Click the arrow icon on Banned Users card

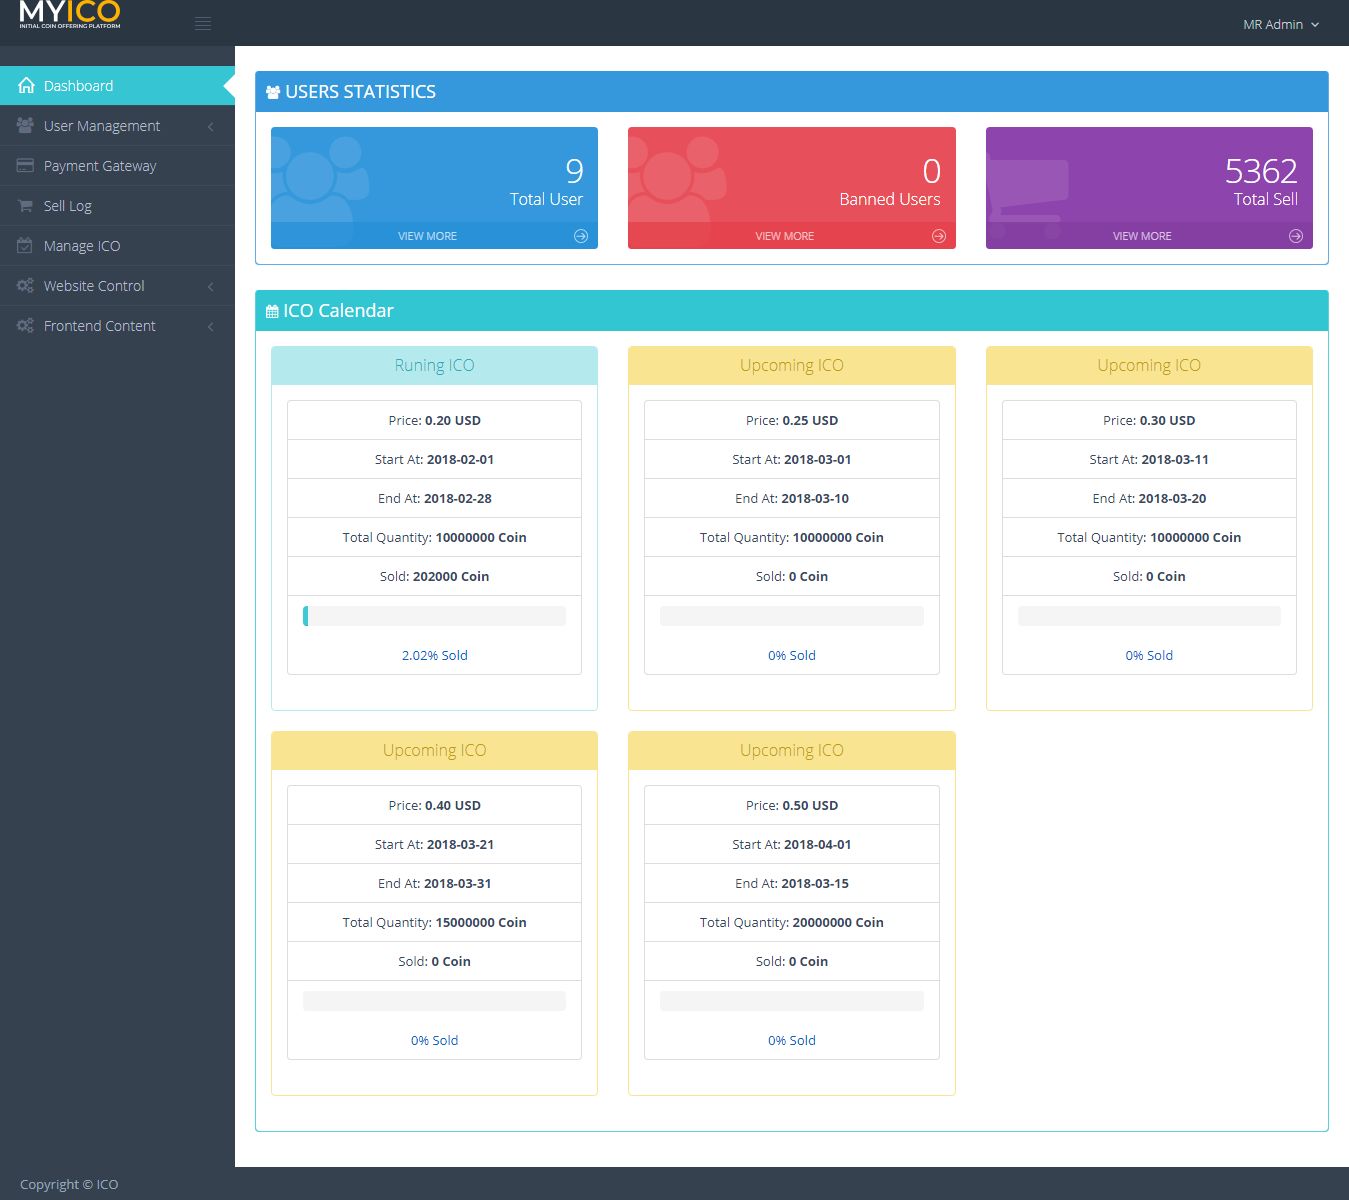tap(938, 236)
